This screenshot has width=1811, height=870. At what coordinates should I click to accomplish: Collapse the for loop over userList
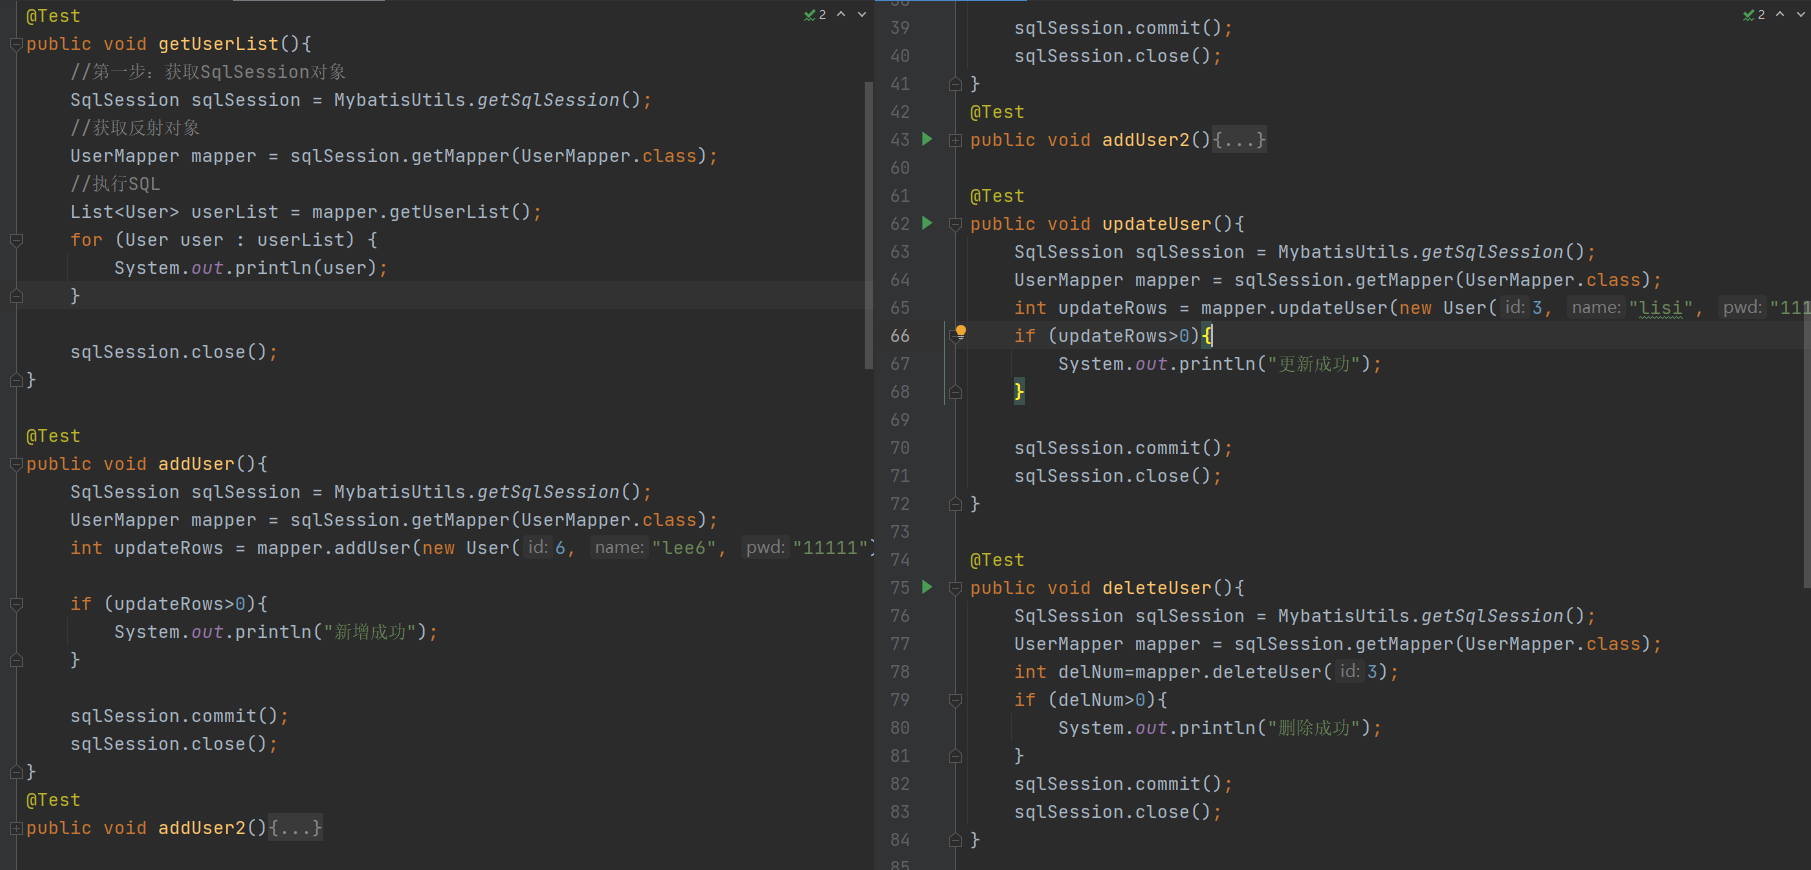[x=16, y=240]
